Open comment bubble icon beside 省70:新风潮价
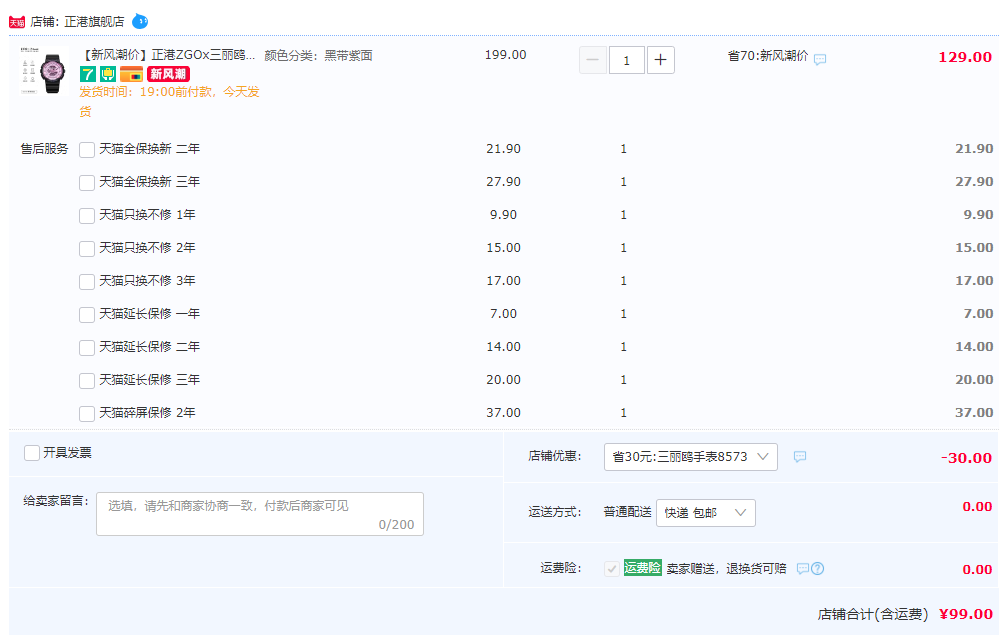The image size is (999, 635). (820, 59)
